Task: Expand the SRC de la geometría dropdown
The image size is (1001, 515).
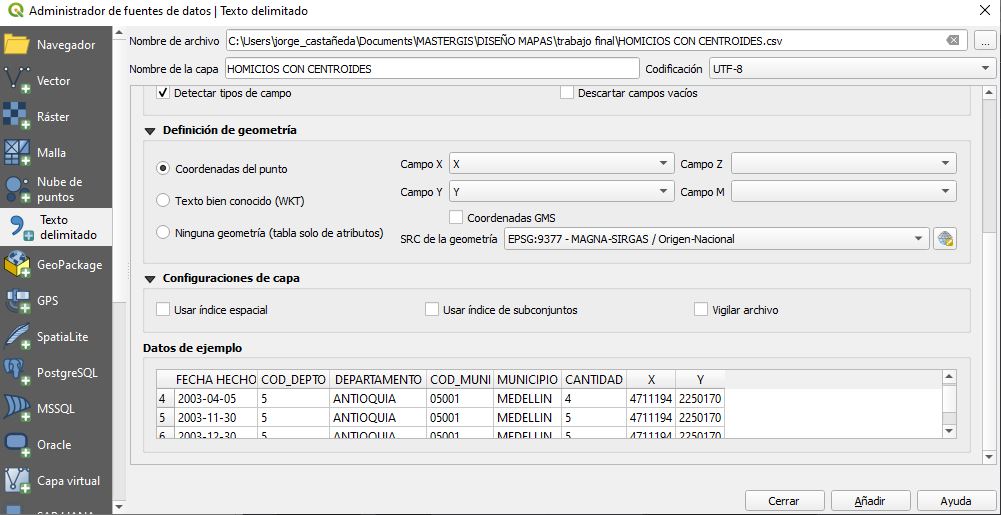Action: click(716, 239)
